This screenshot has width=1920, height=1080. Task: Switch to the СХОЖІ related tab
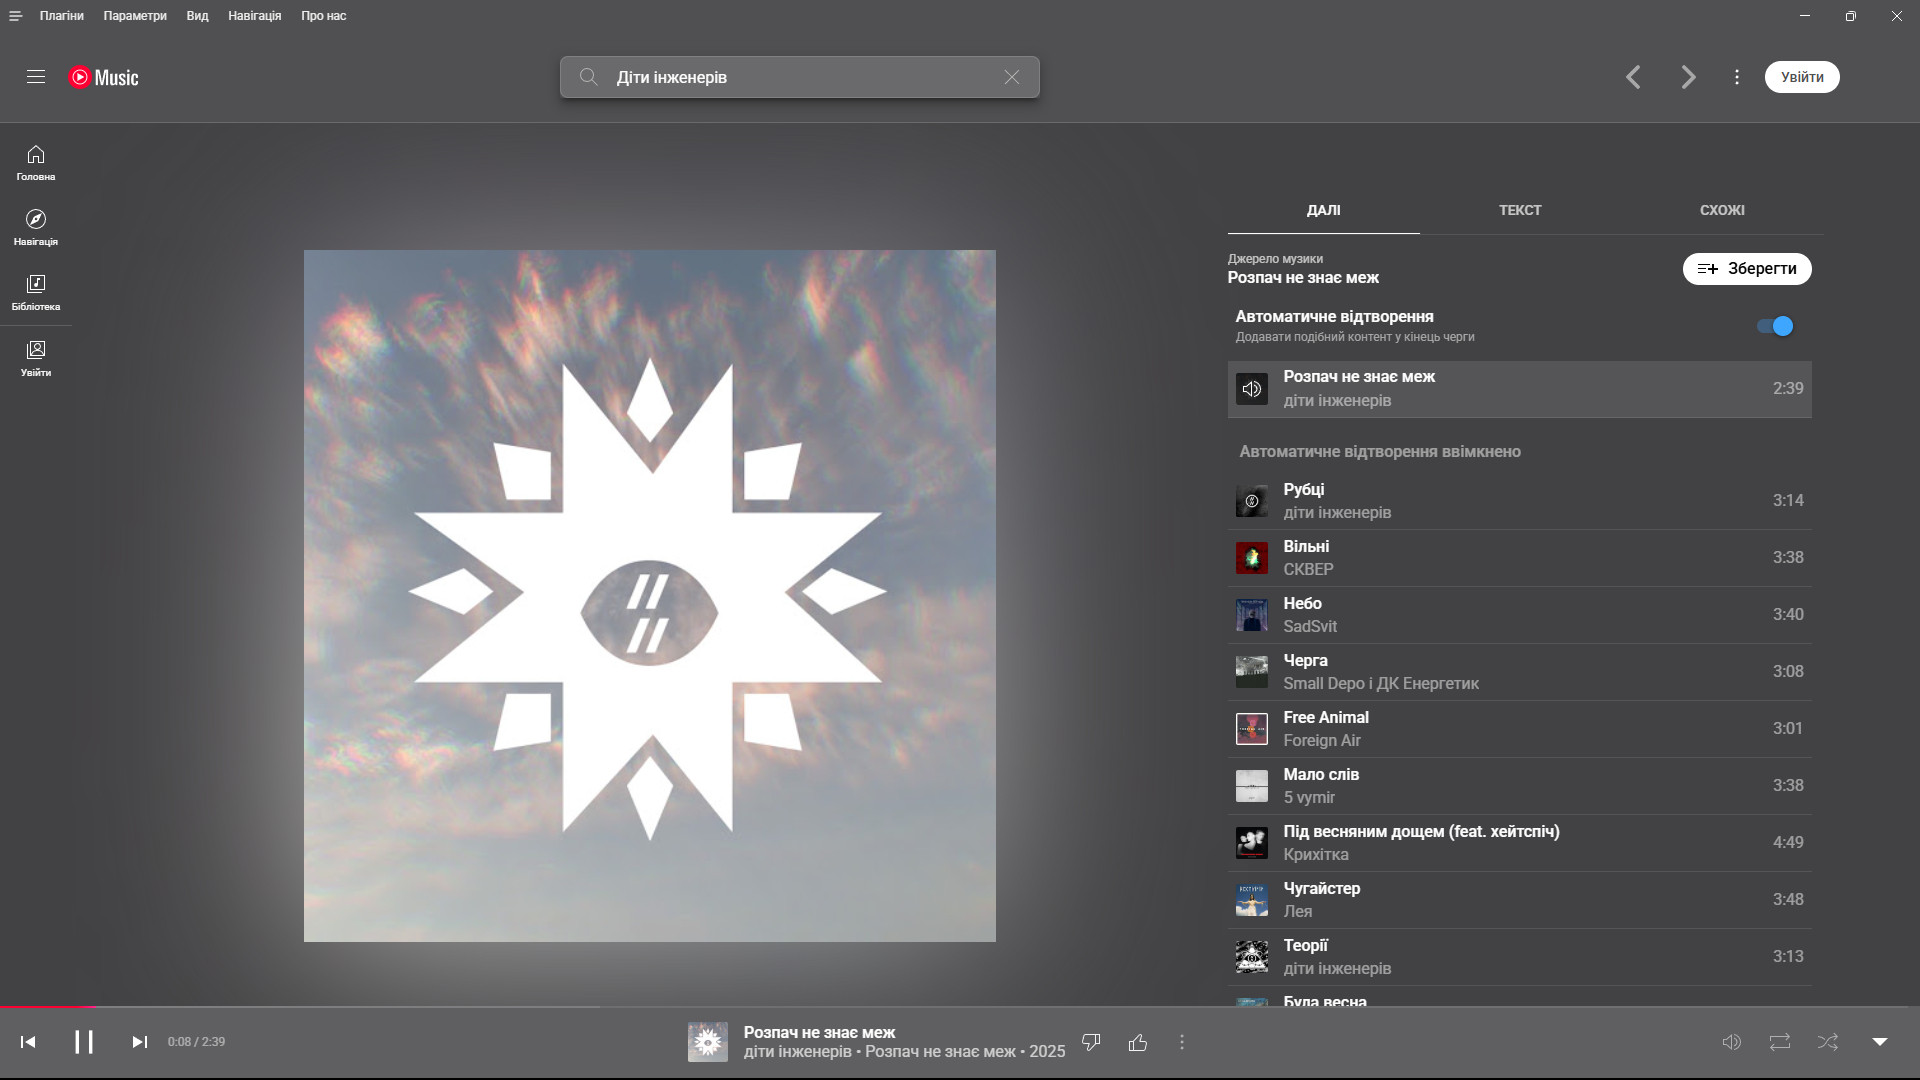[x=1722, y=210]
